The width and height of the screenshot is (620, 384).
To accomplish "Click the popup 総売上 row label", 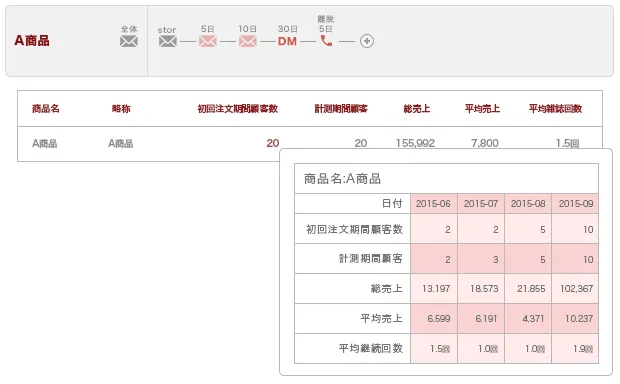I will 387,289.
